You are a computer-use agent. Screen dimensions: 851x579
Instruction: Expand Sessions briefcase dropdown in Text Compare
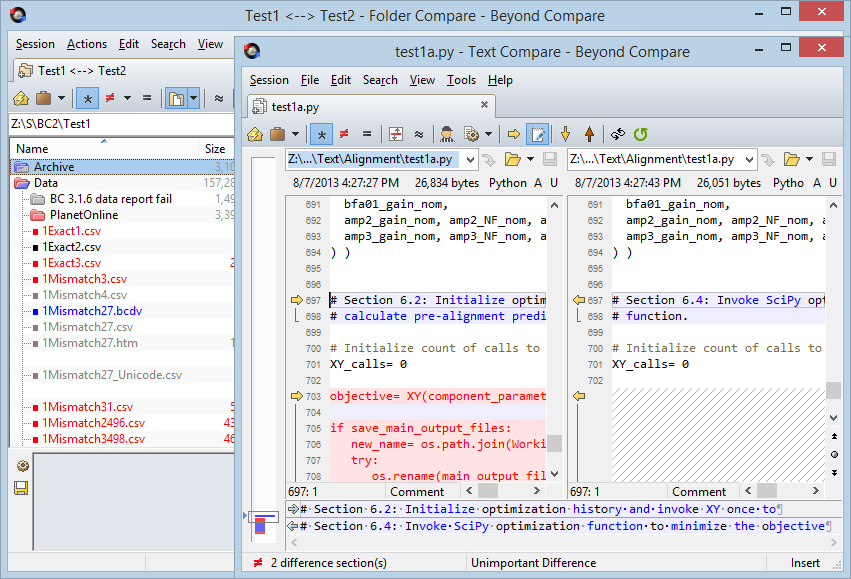coord(298,133)
